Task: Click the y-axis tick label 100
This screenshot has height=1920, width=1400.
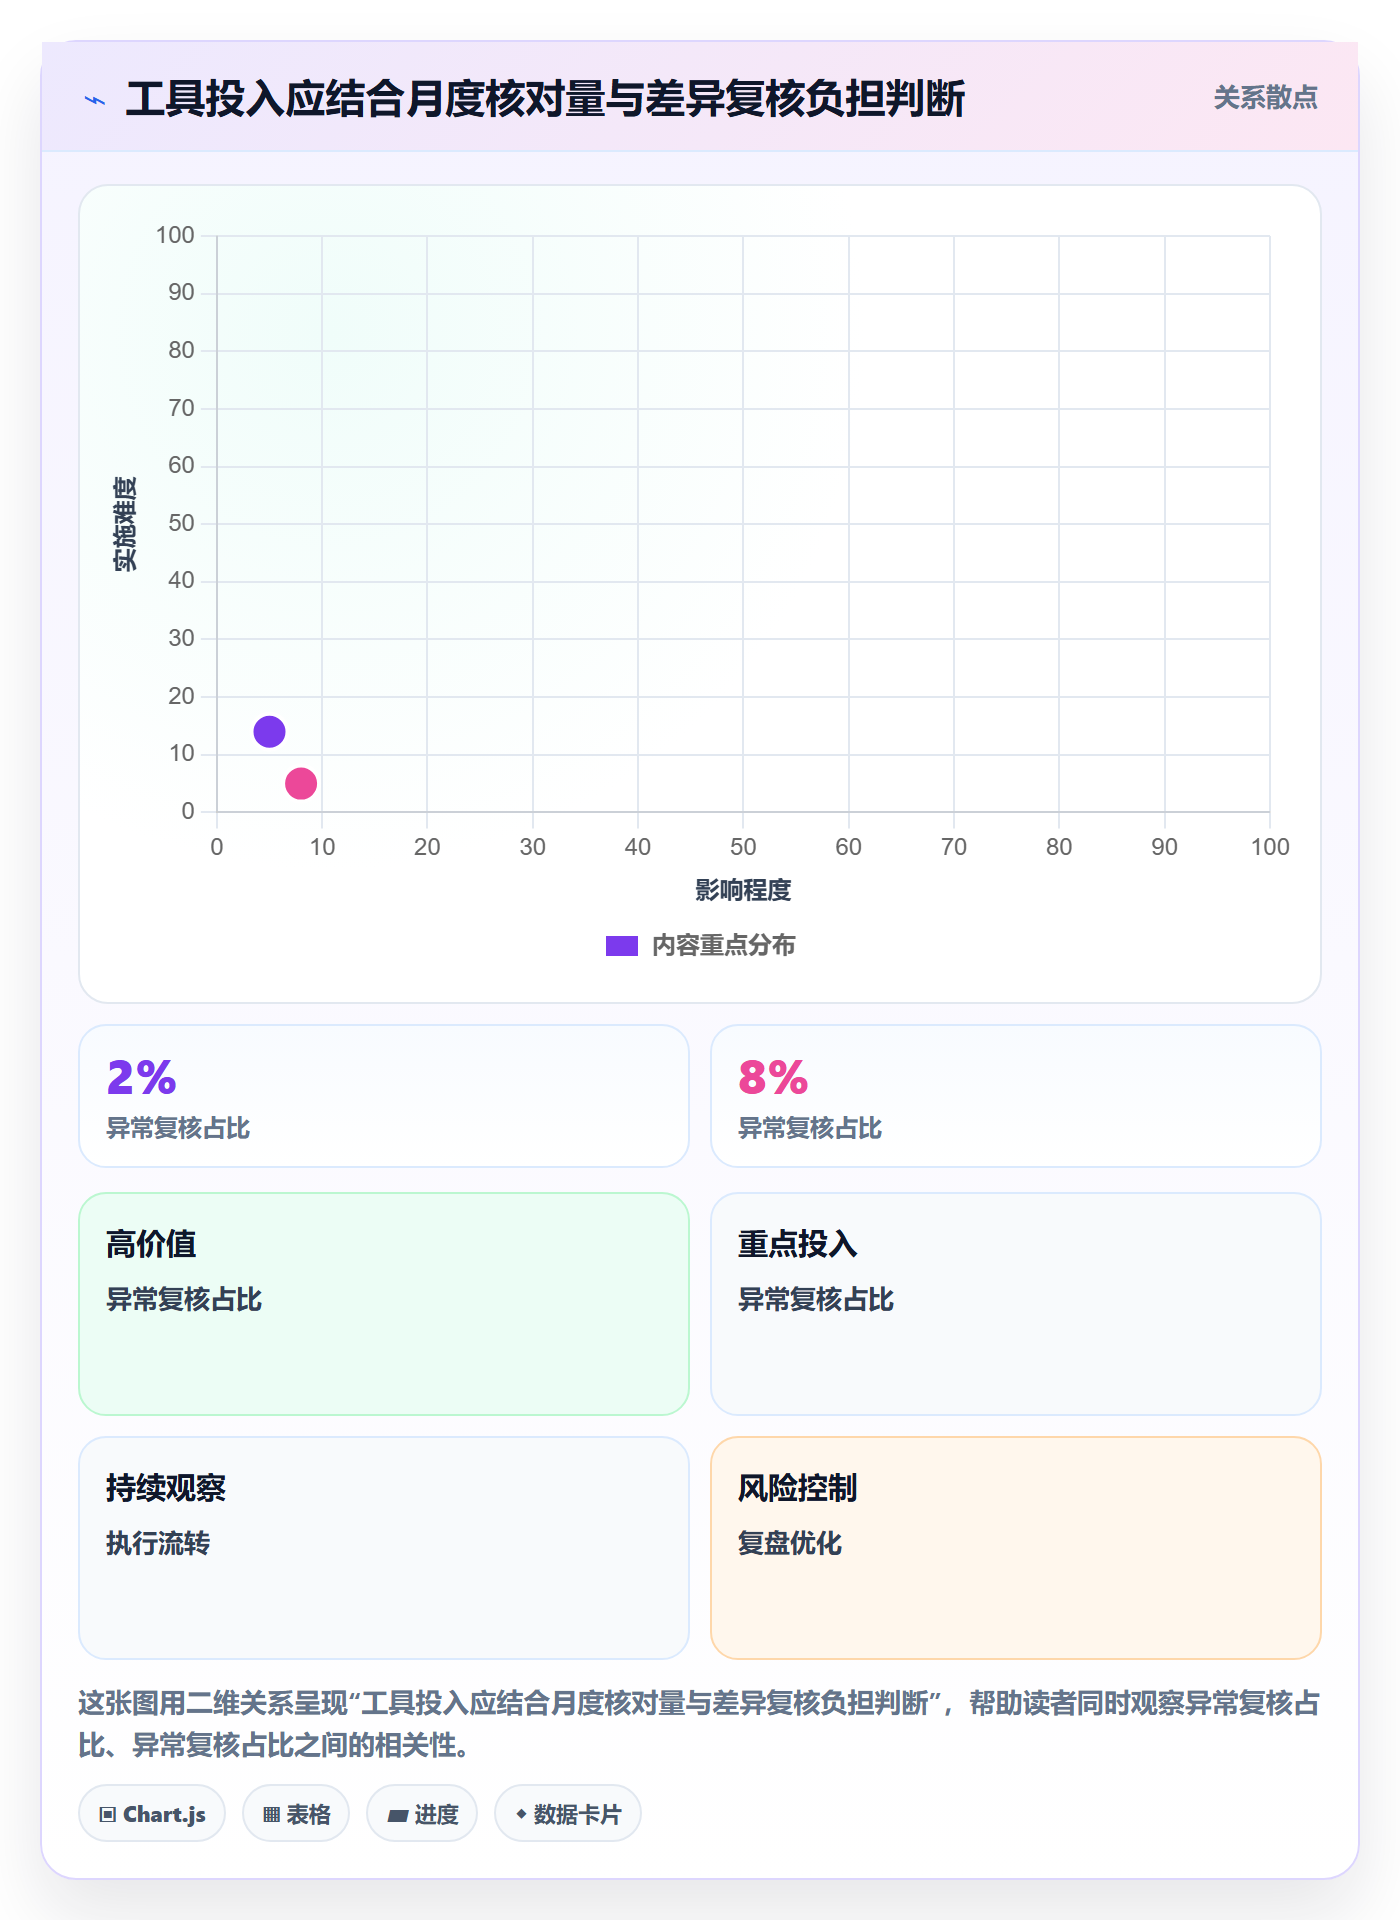Action: coord(175,235)
